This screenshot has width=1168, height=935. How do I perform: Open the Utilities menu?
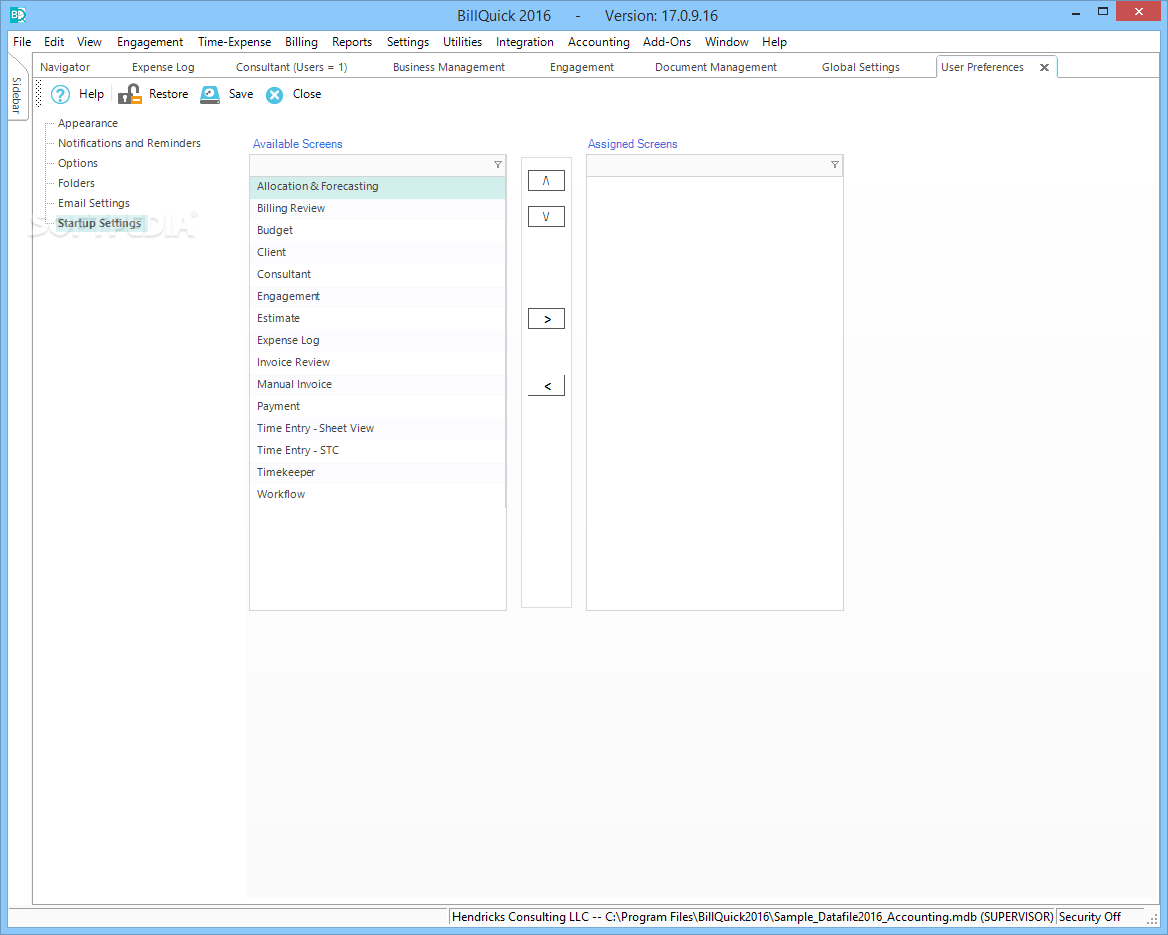[462, 42]
